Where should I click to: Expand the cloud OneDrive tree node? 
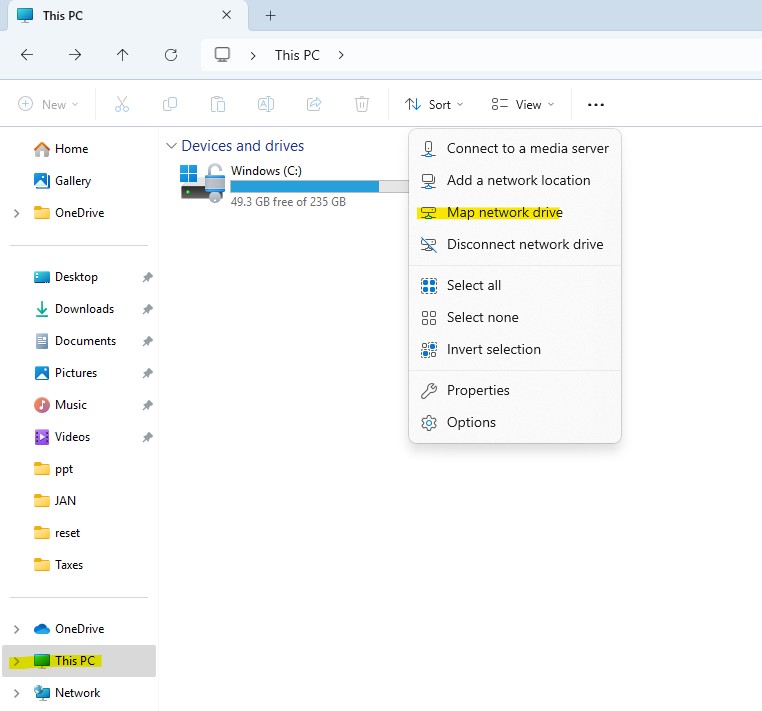(17, 629)
